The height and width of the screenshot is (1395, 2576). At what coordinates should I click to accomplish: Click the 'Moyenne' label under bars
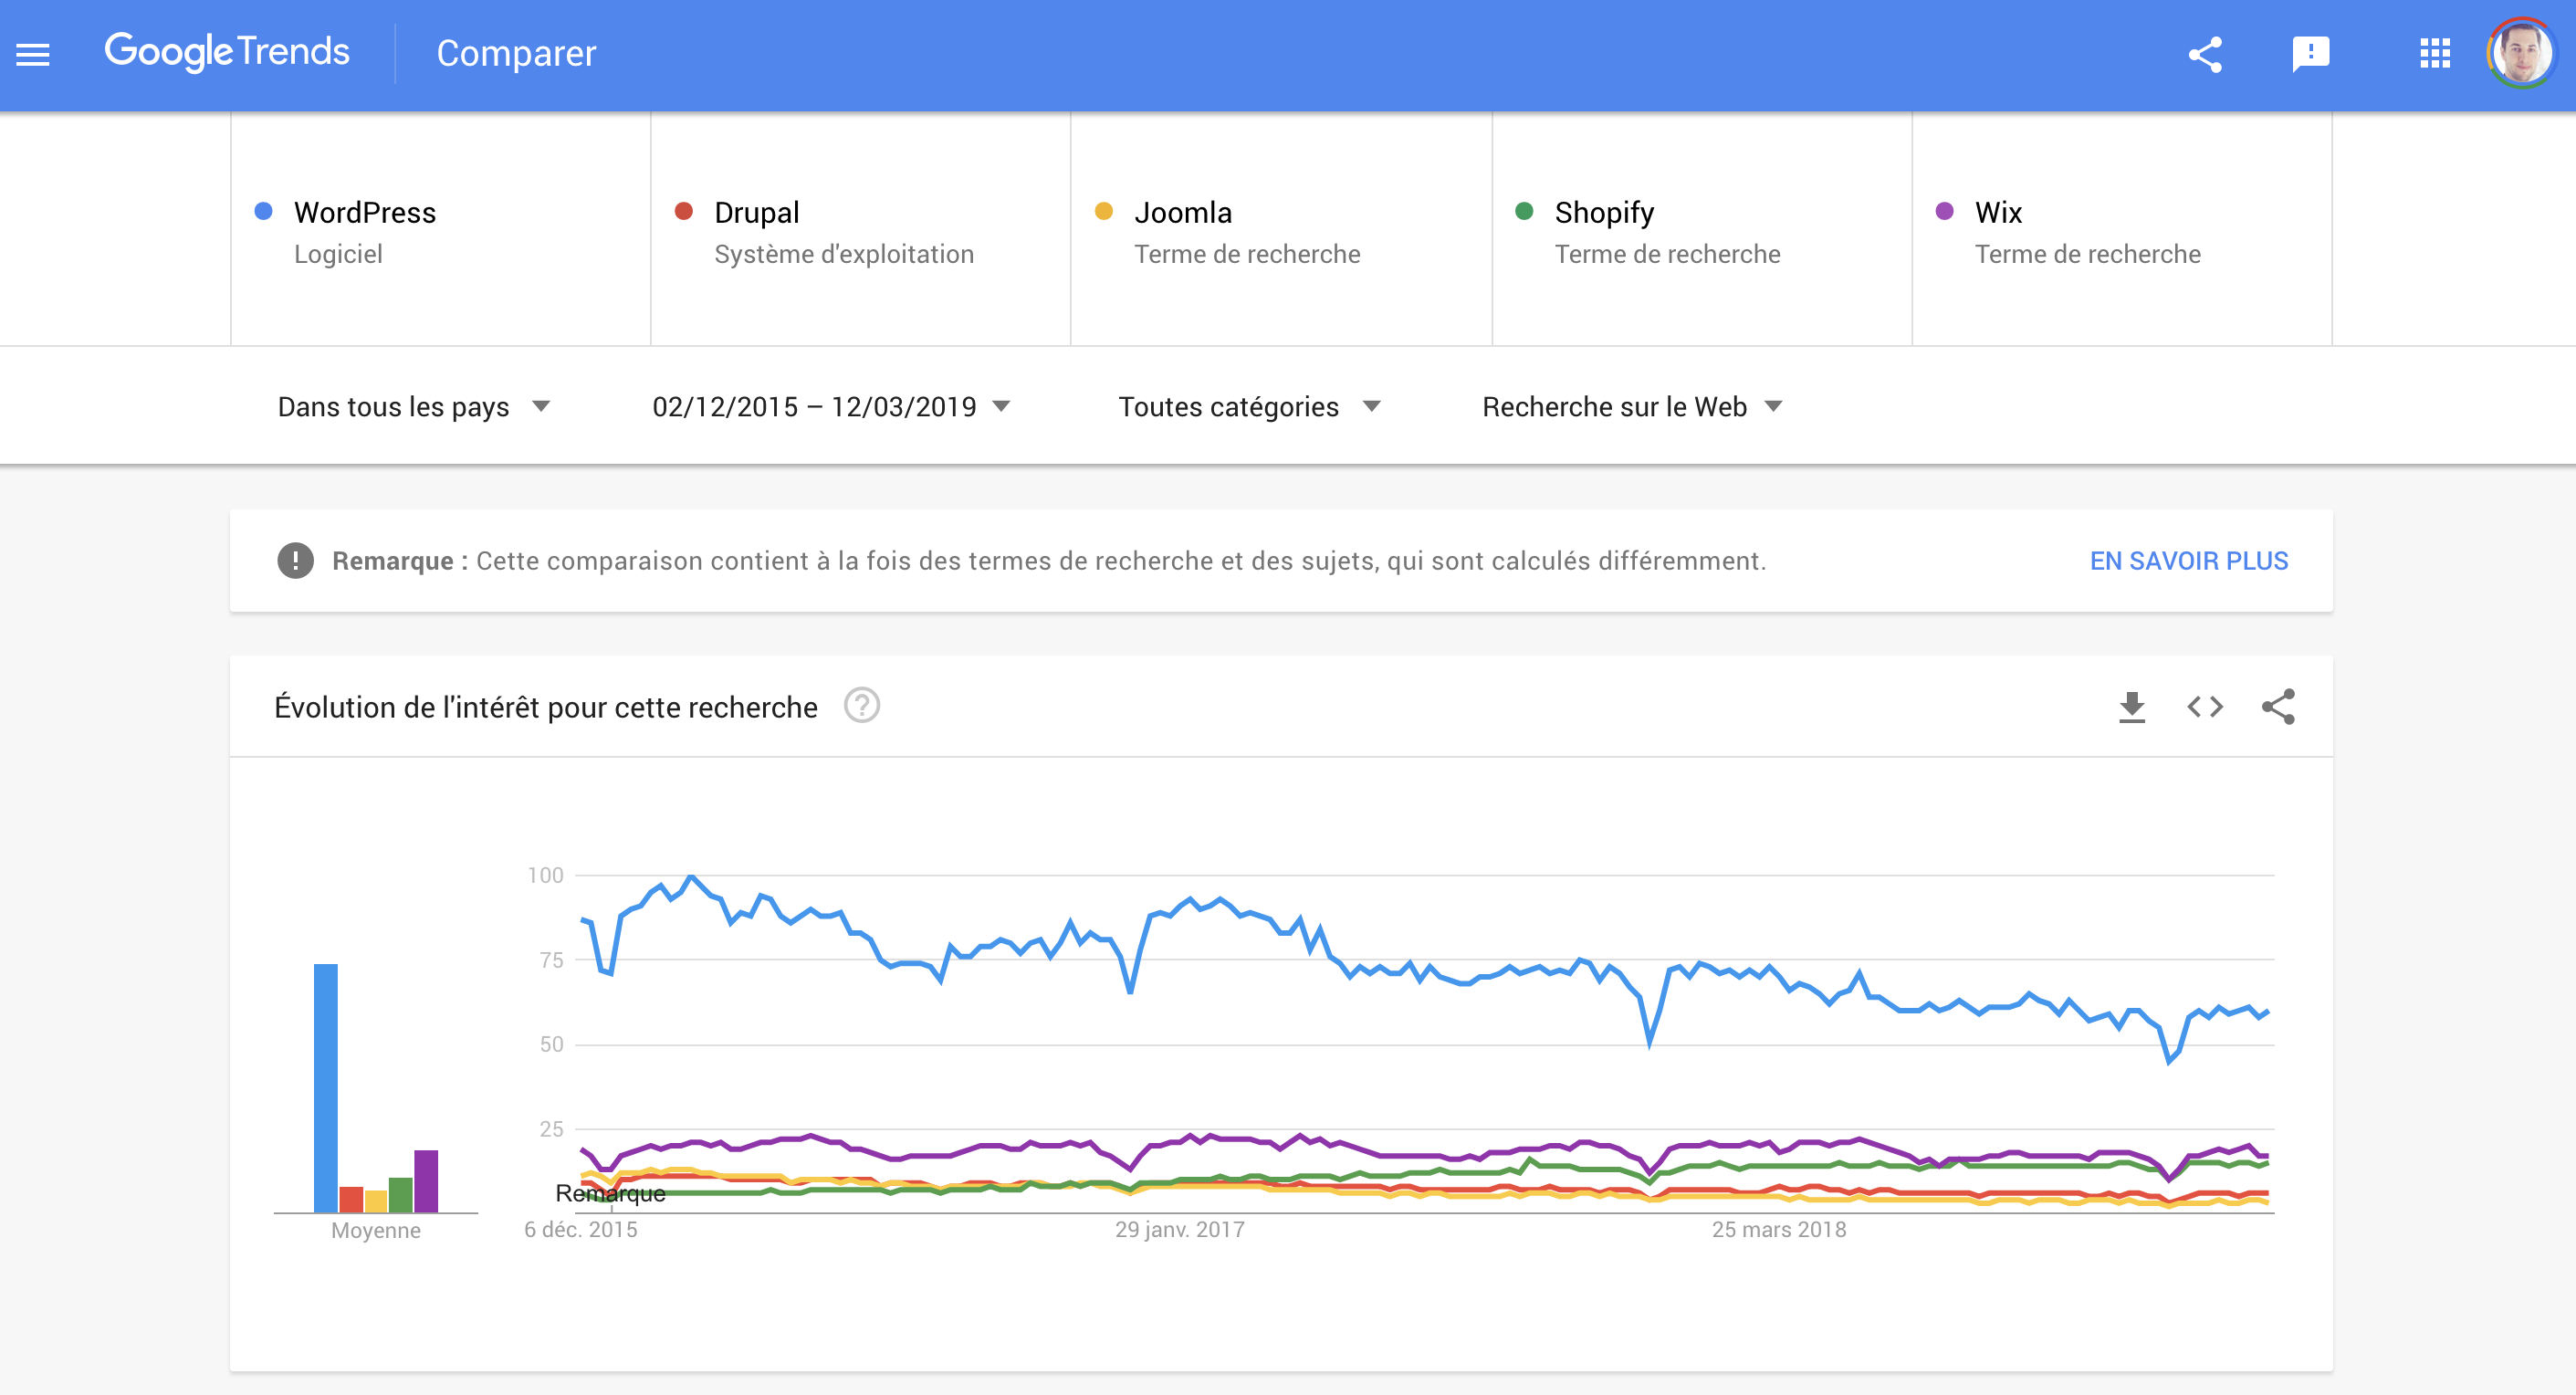tap(376, 1231)
